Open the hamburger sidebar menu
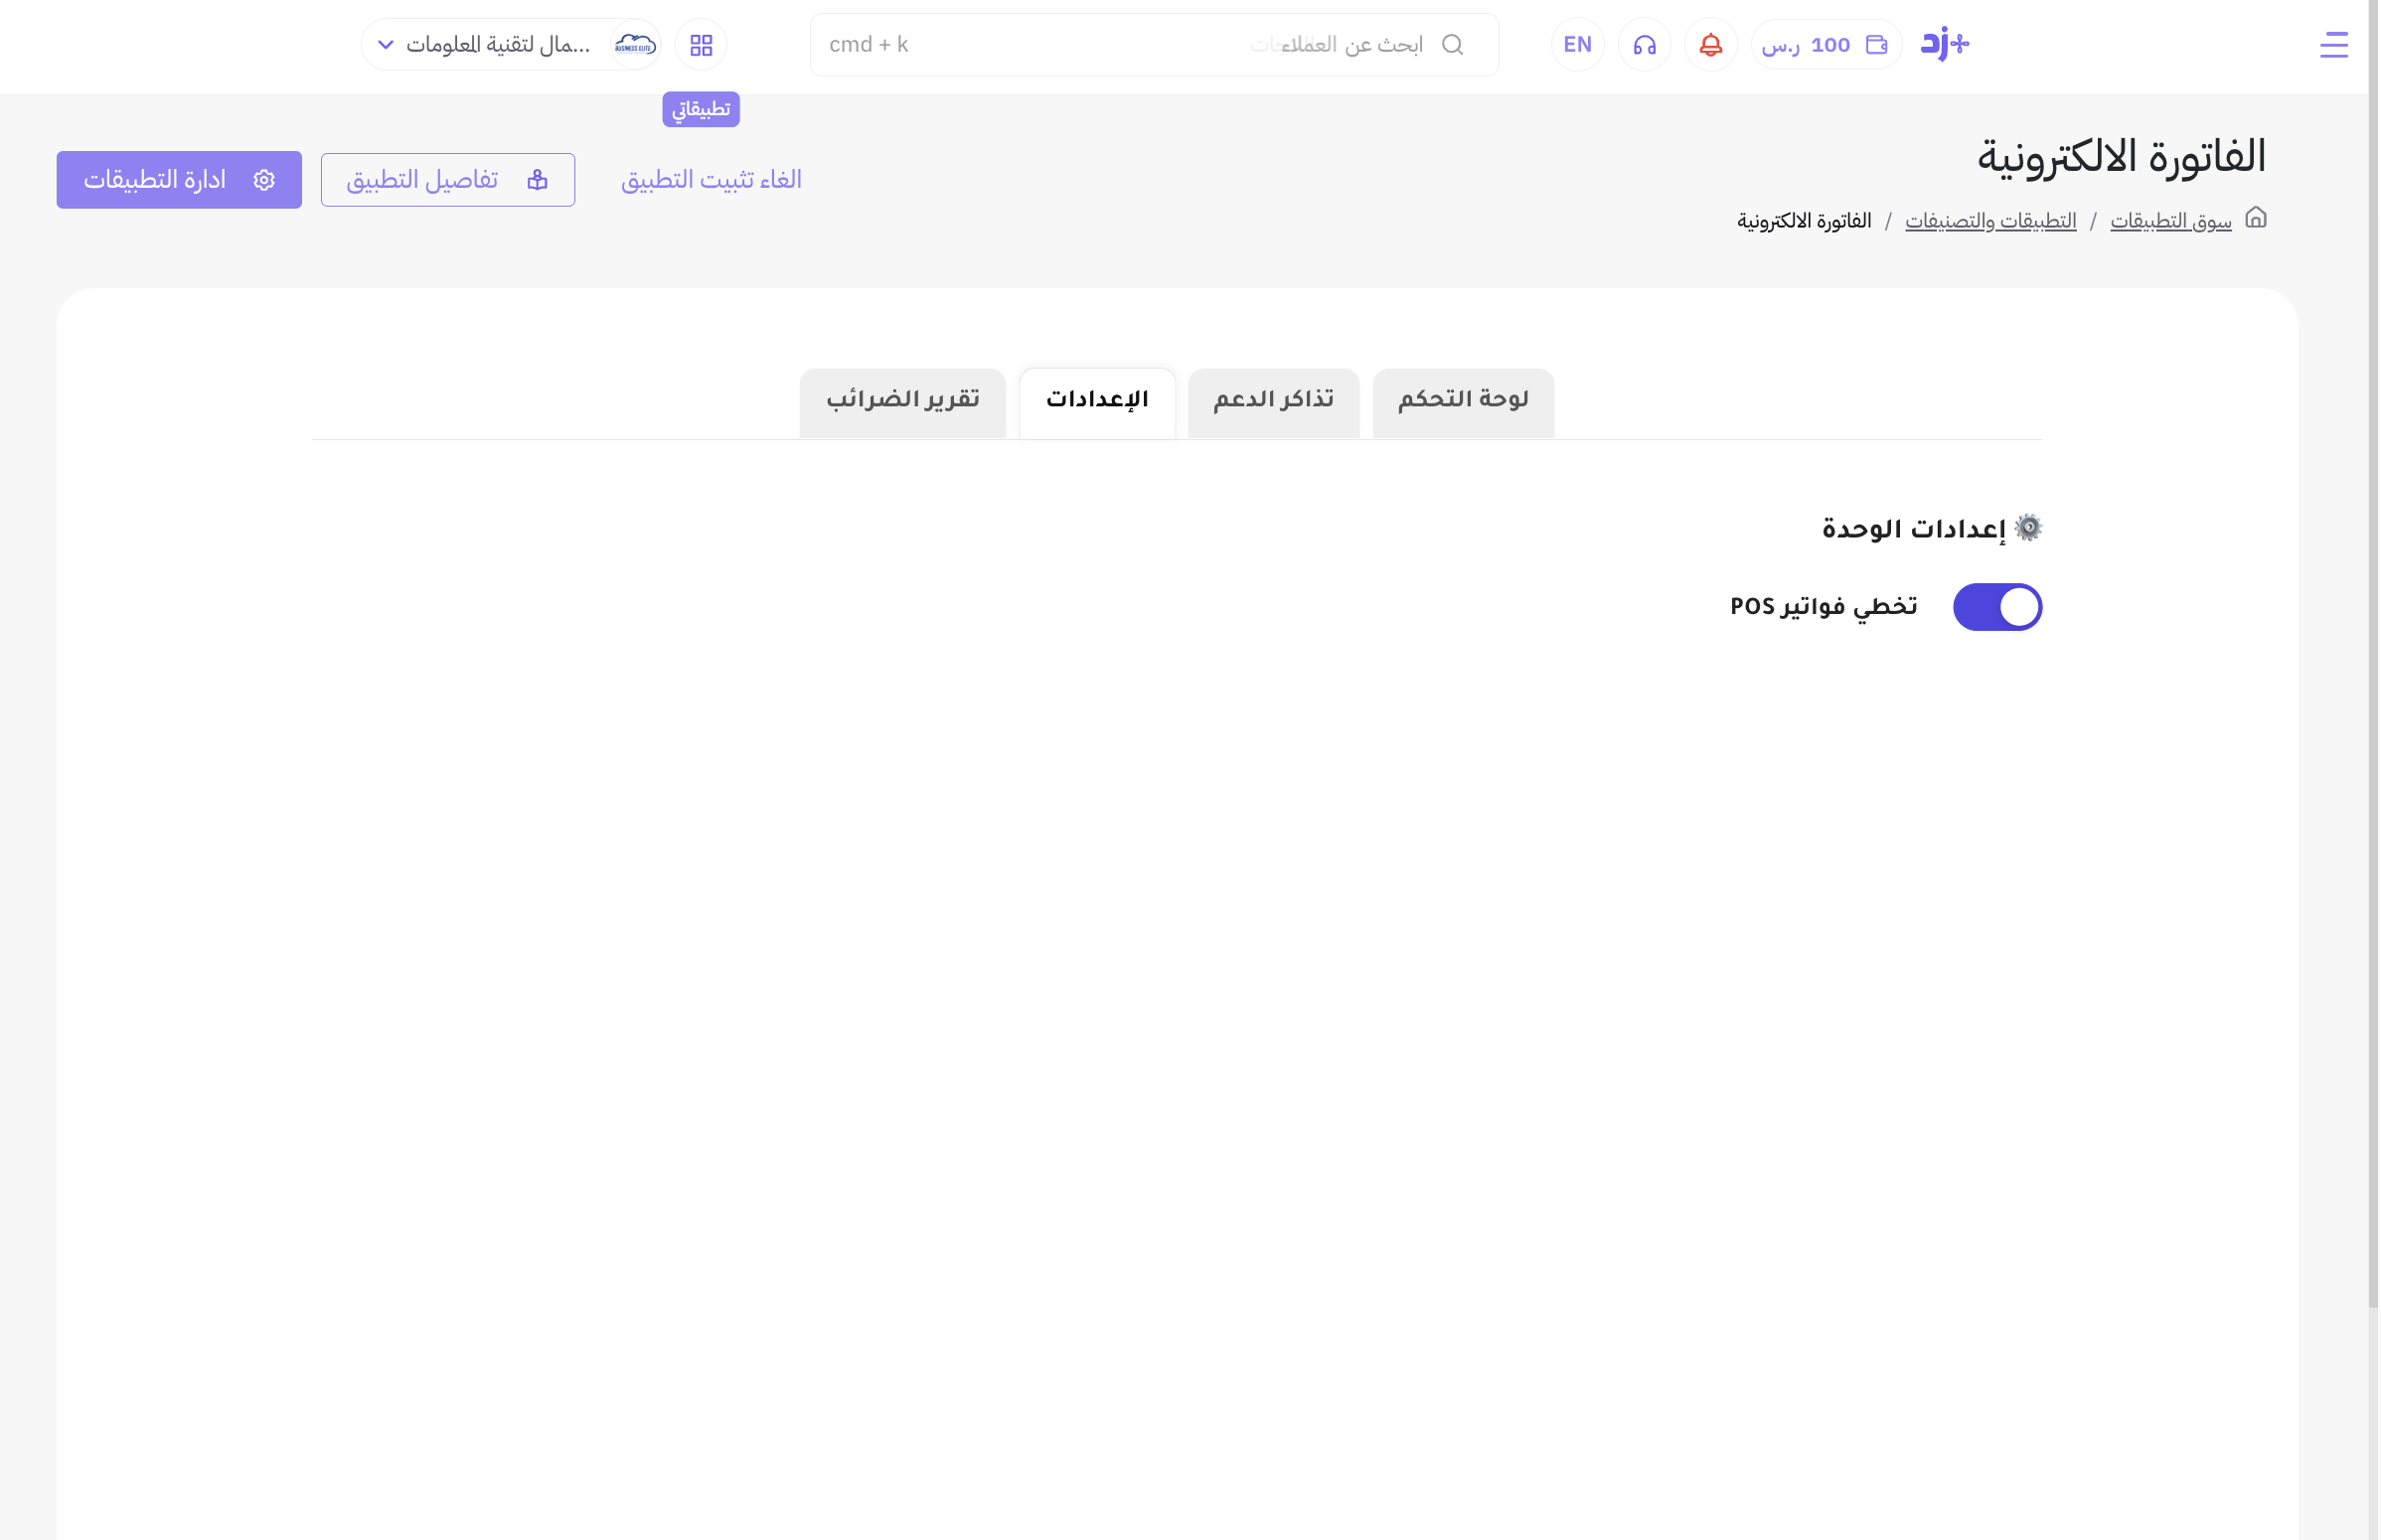The image size is (2381, 1540). click(x=2333, y=45)
